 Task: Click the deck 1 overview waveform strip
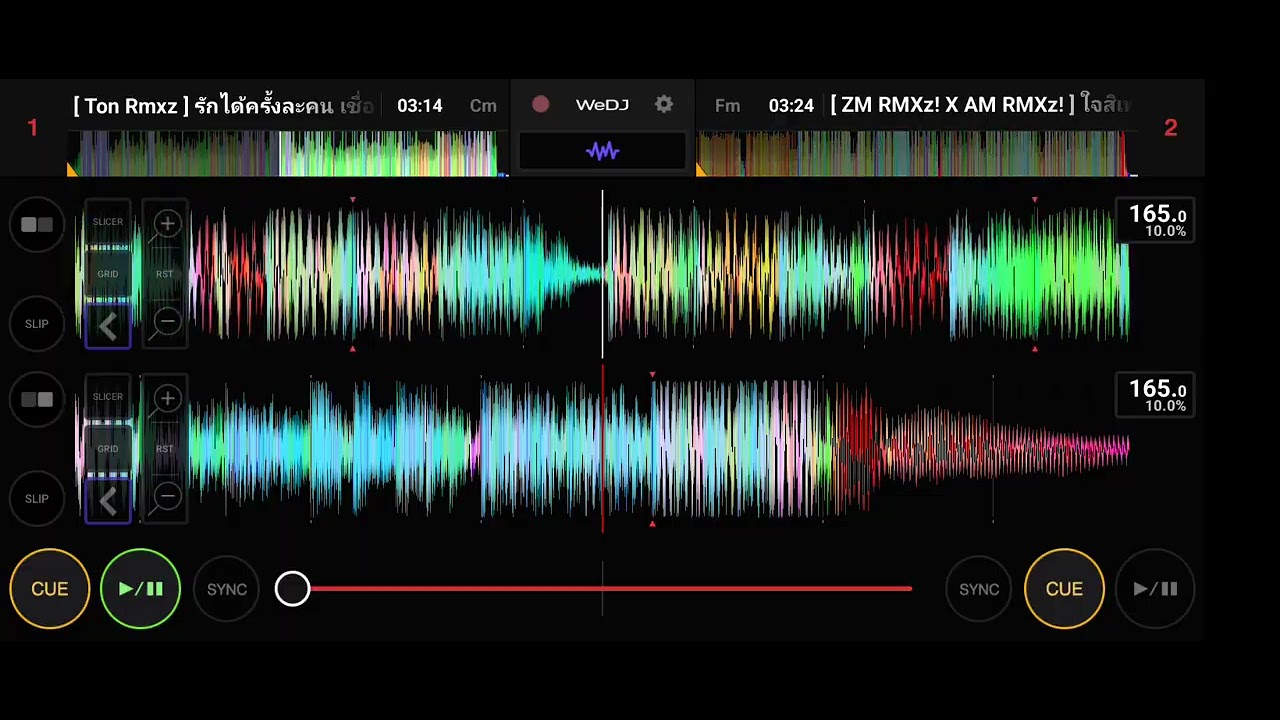pos(287,154)
